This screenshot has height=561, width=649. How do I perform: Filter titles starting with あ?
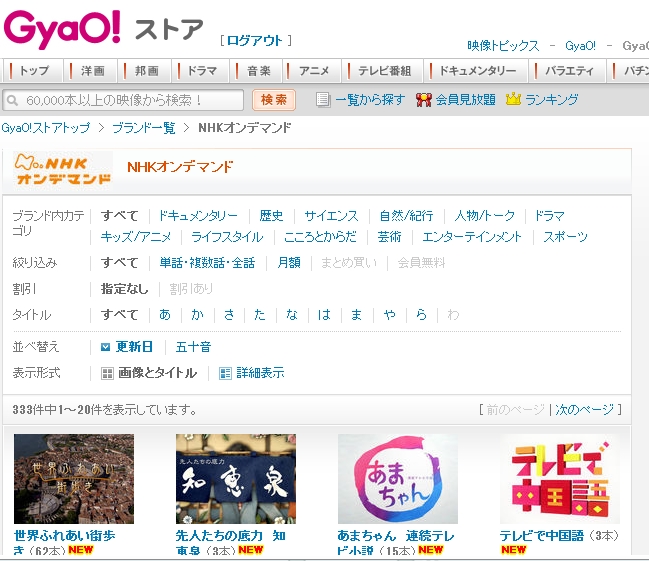165,315
